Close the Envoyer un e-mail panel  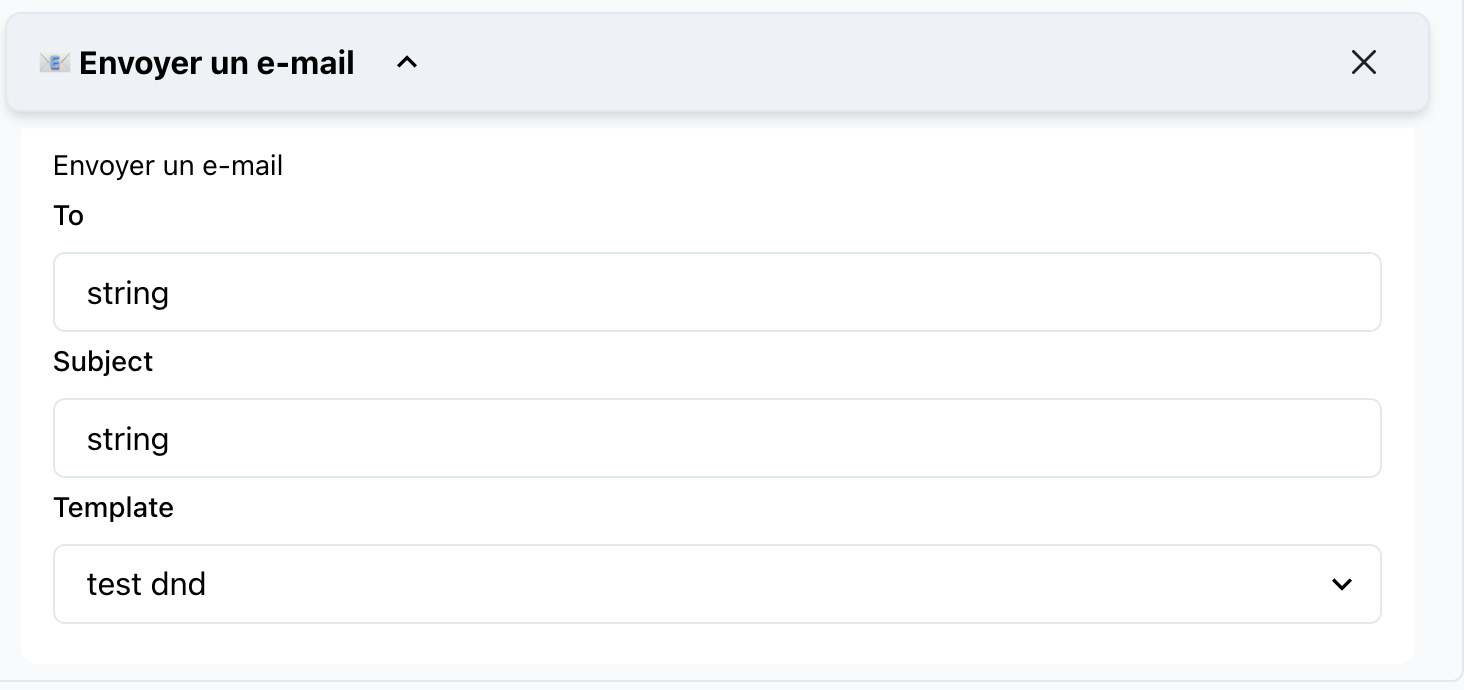pos(1363,63)
